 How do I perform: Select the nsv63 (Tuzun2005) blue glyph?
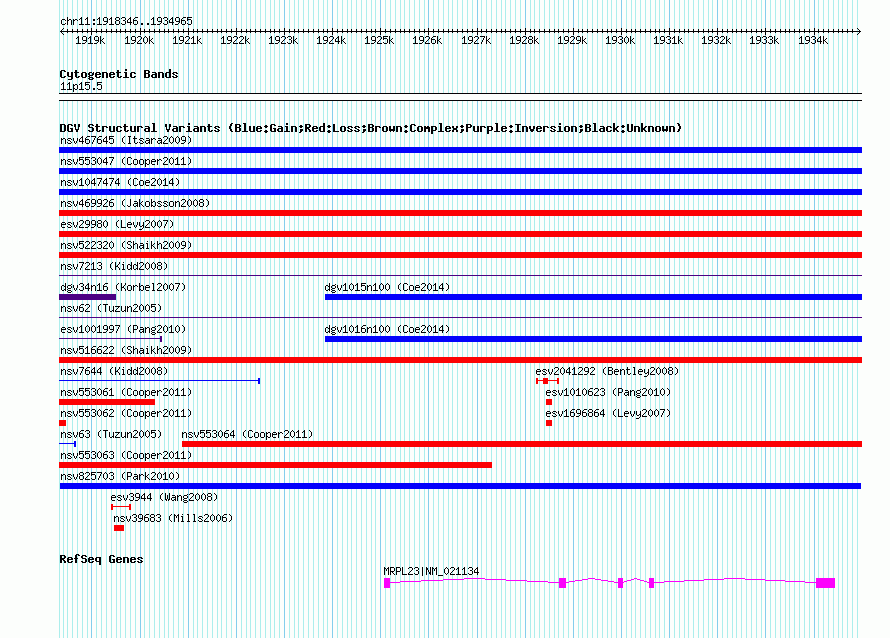[68, 444]
